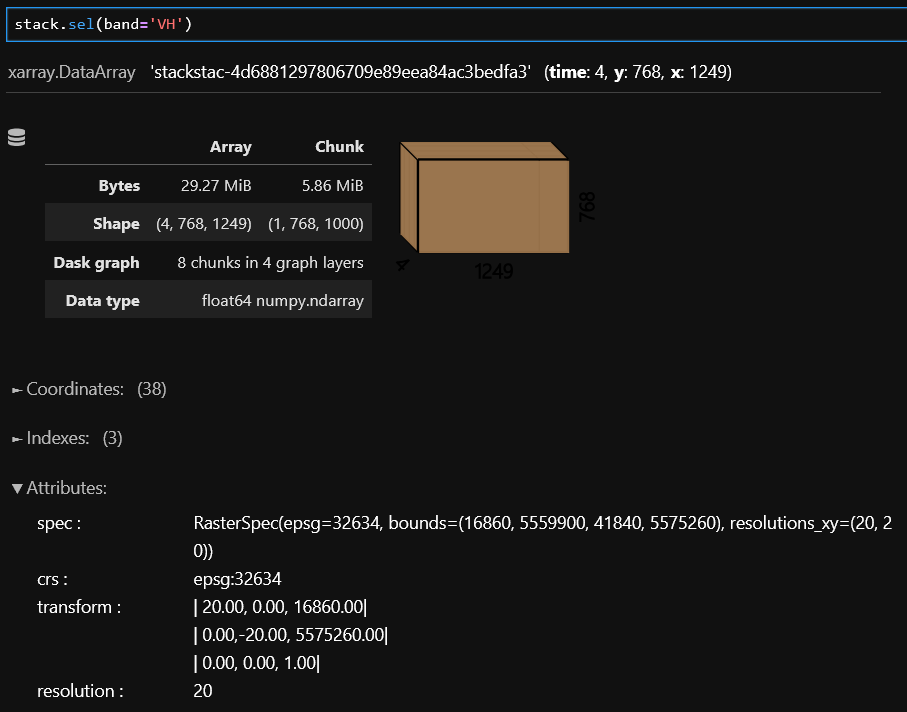Click the xarray.DataArray type label
Screen dimensions: 907x712
tap(71, 73)
